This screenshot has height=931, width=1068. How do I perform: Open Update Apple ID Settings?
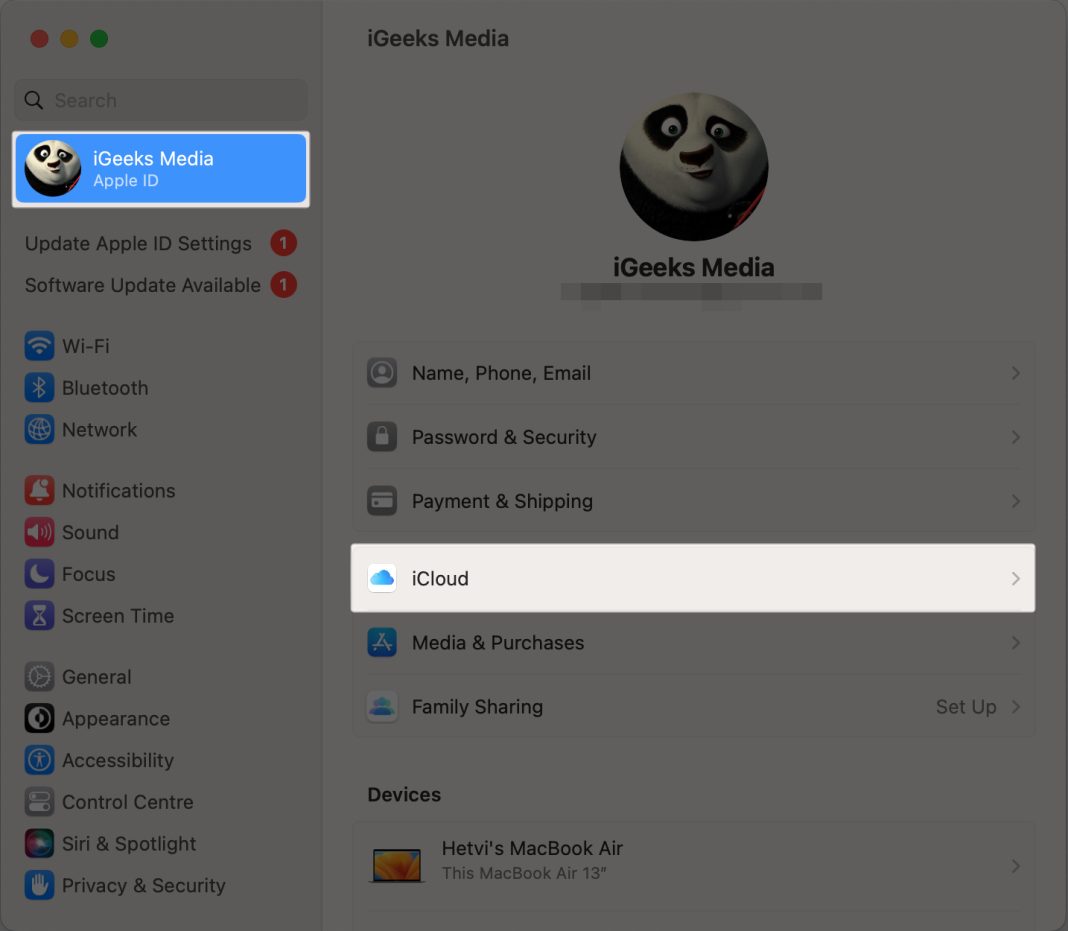tap(137, 243)
